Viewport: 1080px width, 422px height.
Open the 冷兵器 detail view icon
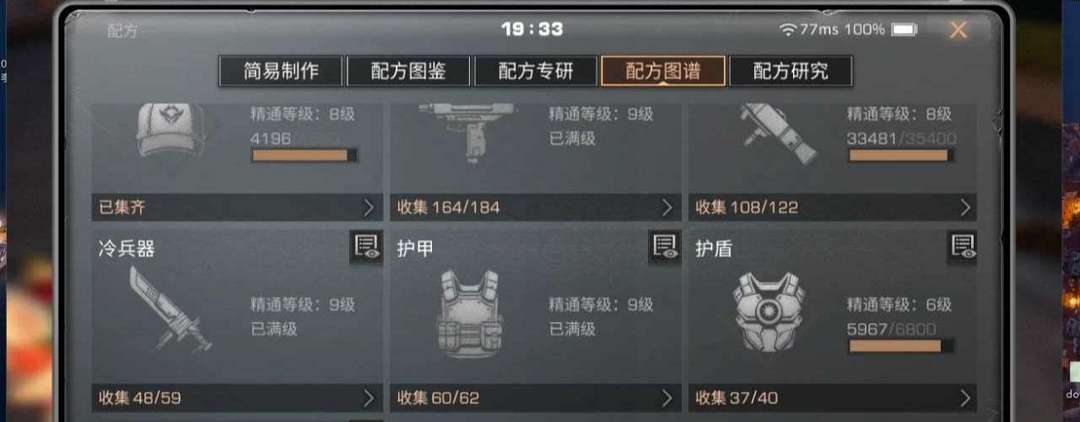click(366, 247)
